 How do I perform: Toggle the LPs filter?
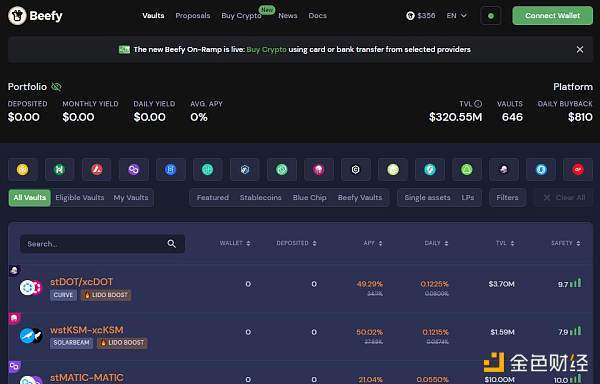click(468, 198)
